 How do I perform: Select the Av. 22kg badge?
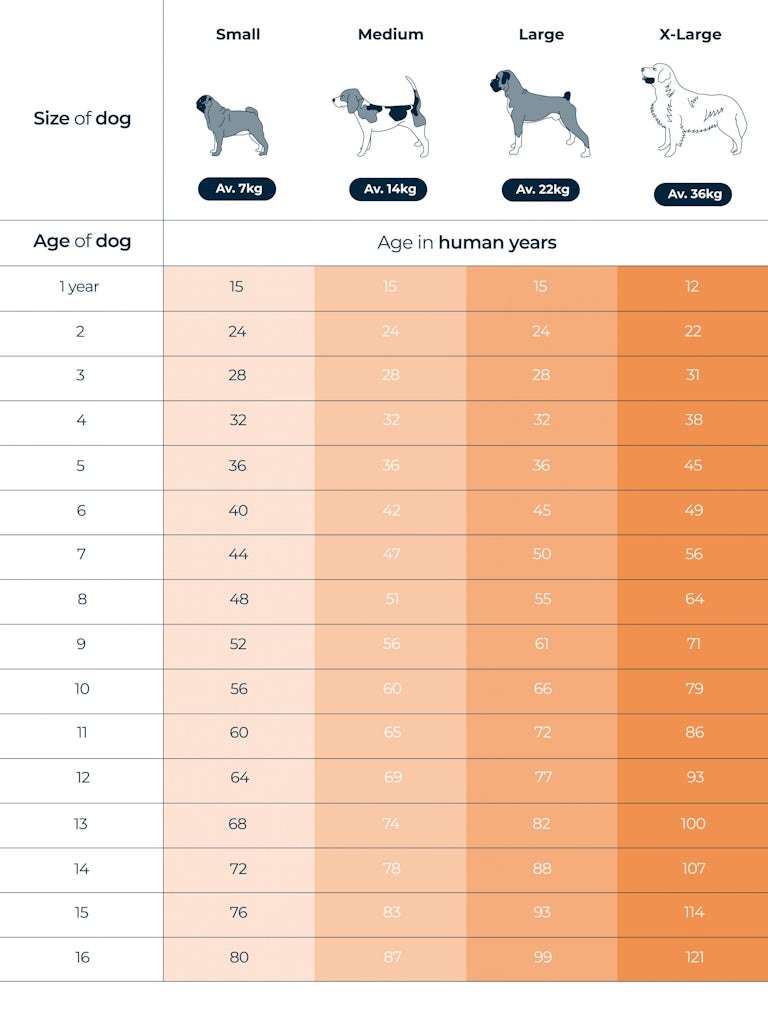541,189
